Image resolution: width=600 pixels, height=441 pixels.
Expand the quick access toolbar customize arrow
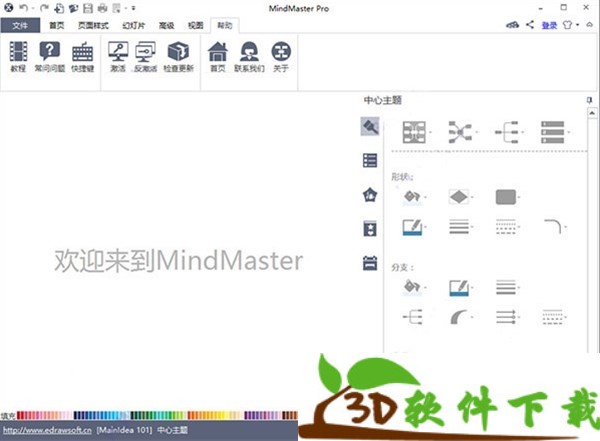pos(133,8)
